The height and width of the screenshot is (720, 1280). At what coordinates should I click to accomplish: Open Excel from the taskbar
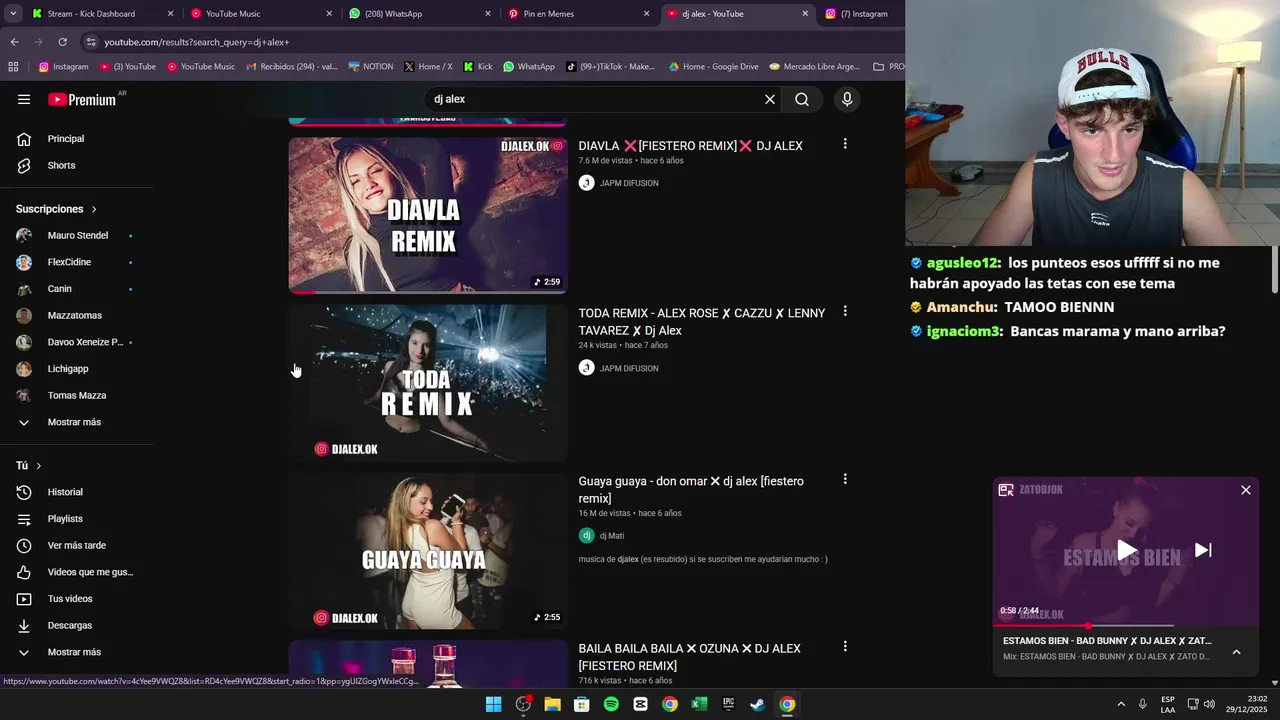coord(699,704)
